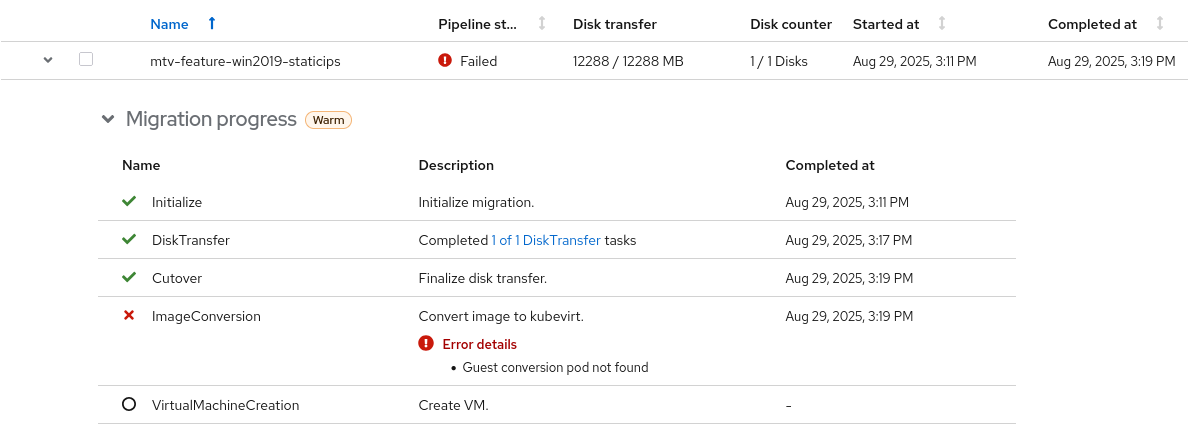Collapse the Migration progress section

click(x=108, y=120)
